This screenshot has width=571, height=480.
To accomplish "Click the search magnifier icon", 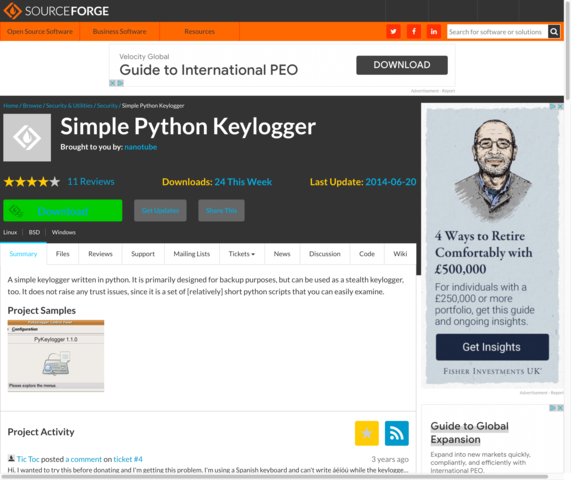I will (x=554, y=32).
